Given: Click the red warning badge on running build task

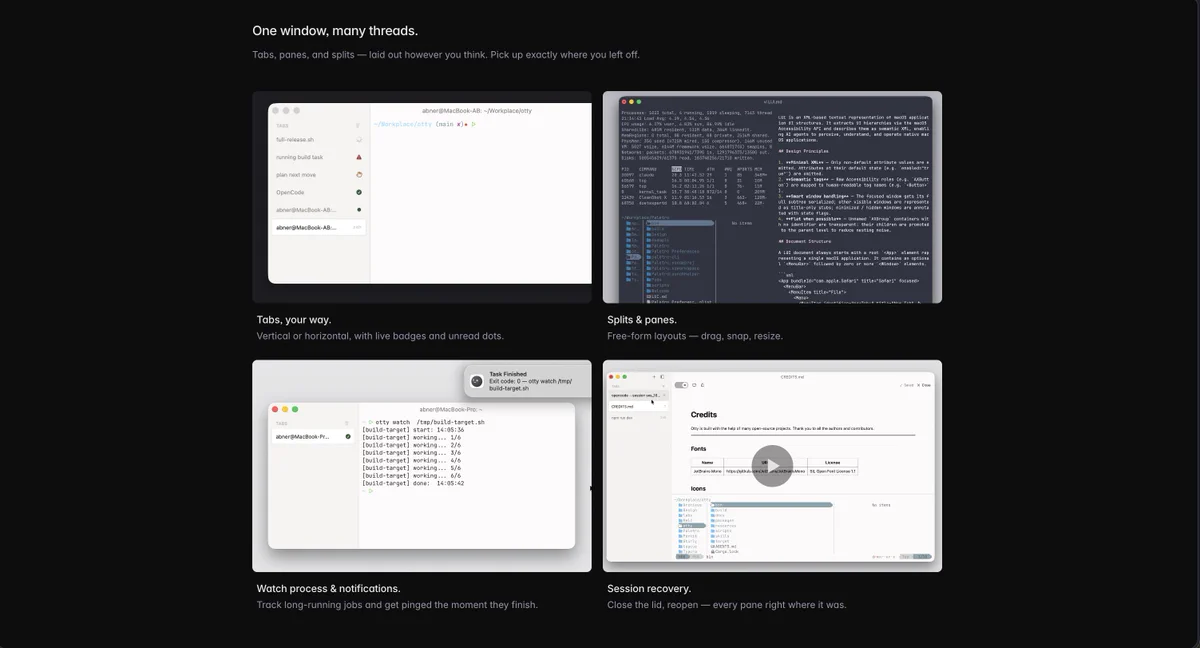Looking at the screenshot, I should click(359, 157).
